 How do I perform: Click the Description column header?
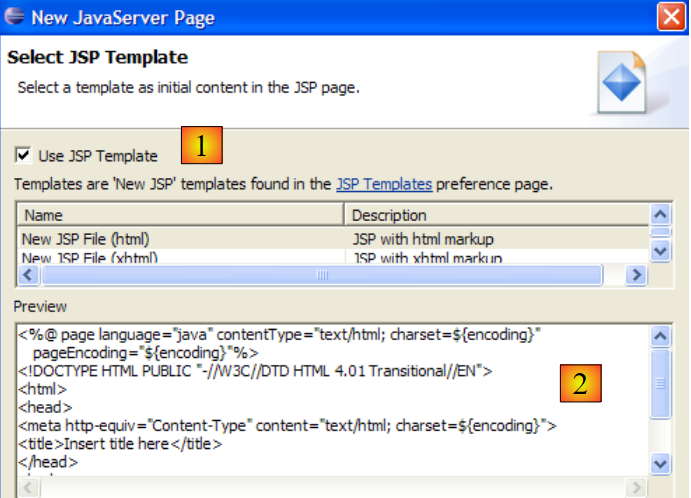(495, 215)
